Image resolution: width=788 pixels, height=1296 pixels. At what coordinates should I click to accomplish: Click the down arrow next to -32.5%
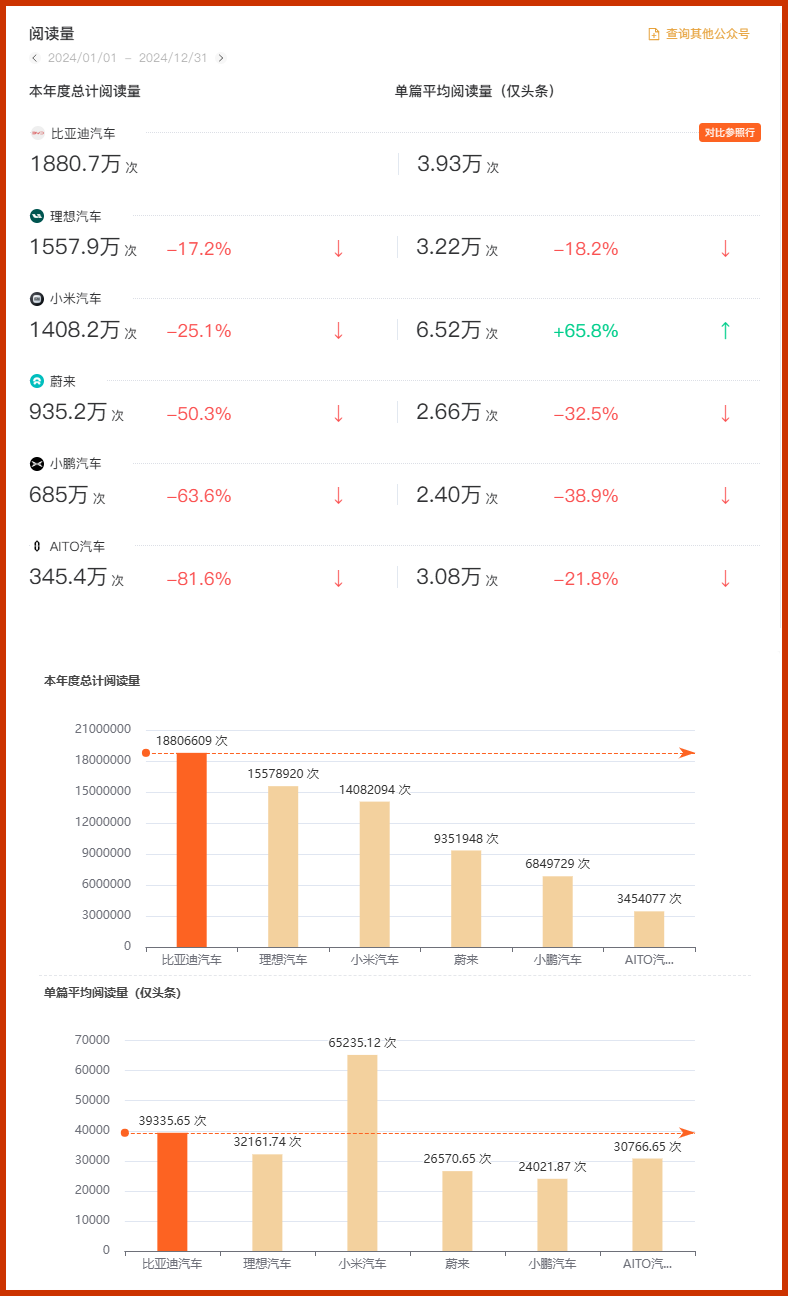pyautogui.click(x=726, y=414)
